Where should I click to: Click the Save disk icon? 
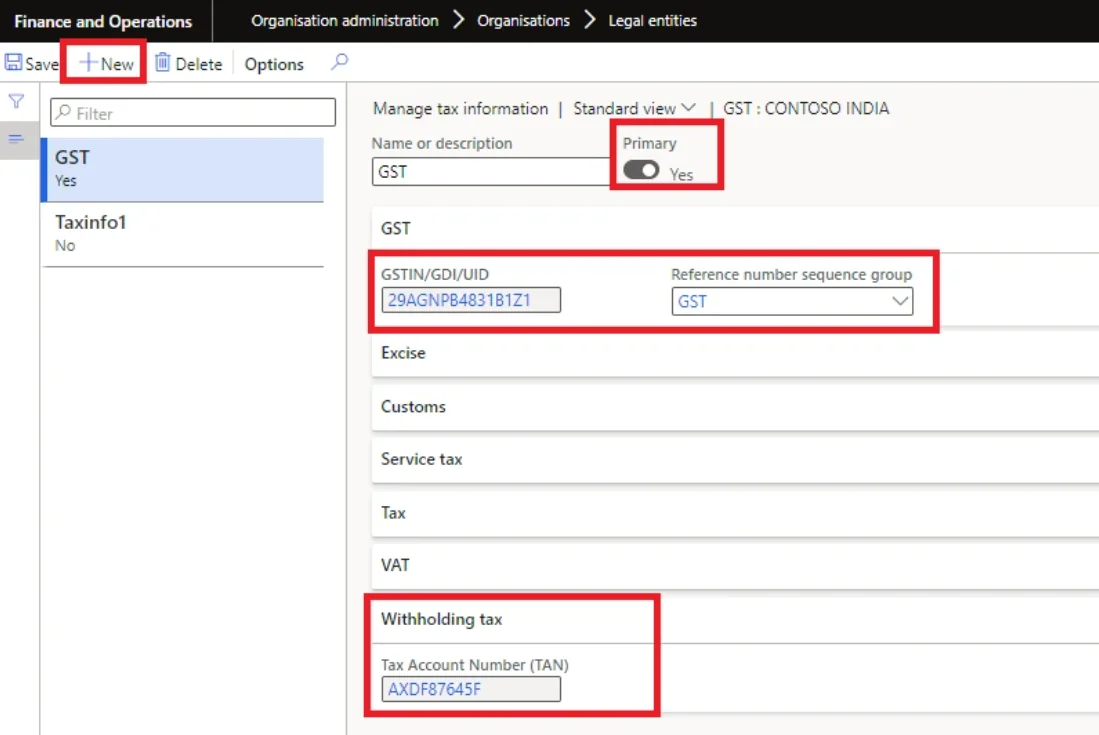click(13, 63)
